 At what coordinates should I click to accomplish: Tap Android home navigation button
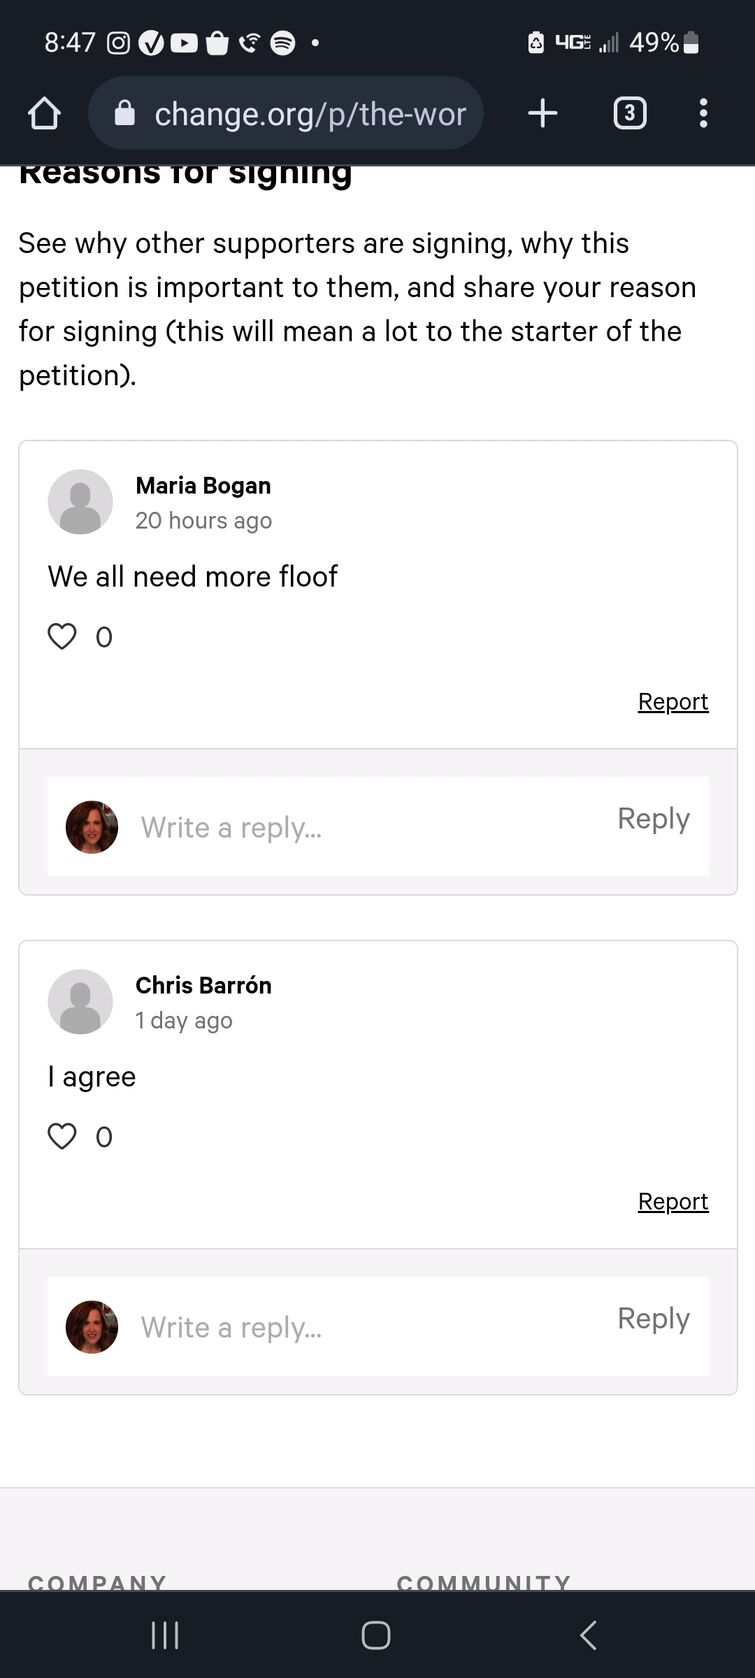coord(376,1635)
